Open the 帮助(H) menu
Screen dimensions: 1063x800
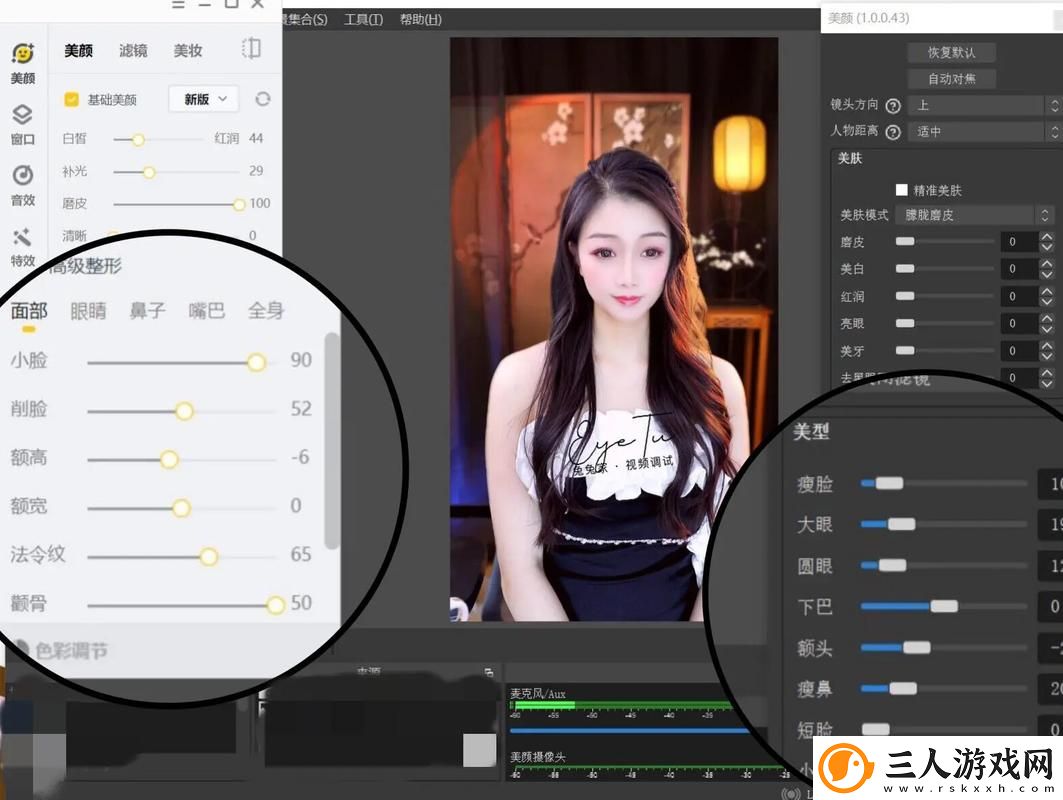420,20
